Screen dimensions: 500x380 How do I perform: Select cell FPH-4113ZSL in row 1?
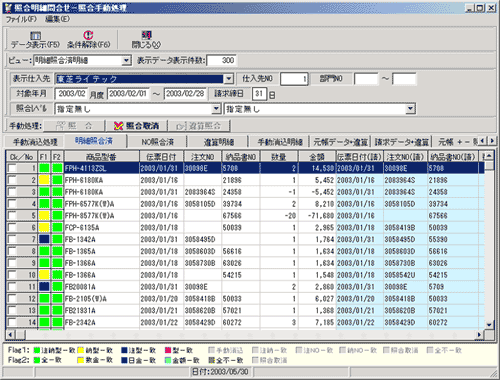point(102,168)
